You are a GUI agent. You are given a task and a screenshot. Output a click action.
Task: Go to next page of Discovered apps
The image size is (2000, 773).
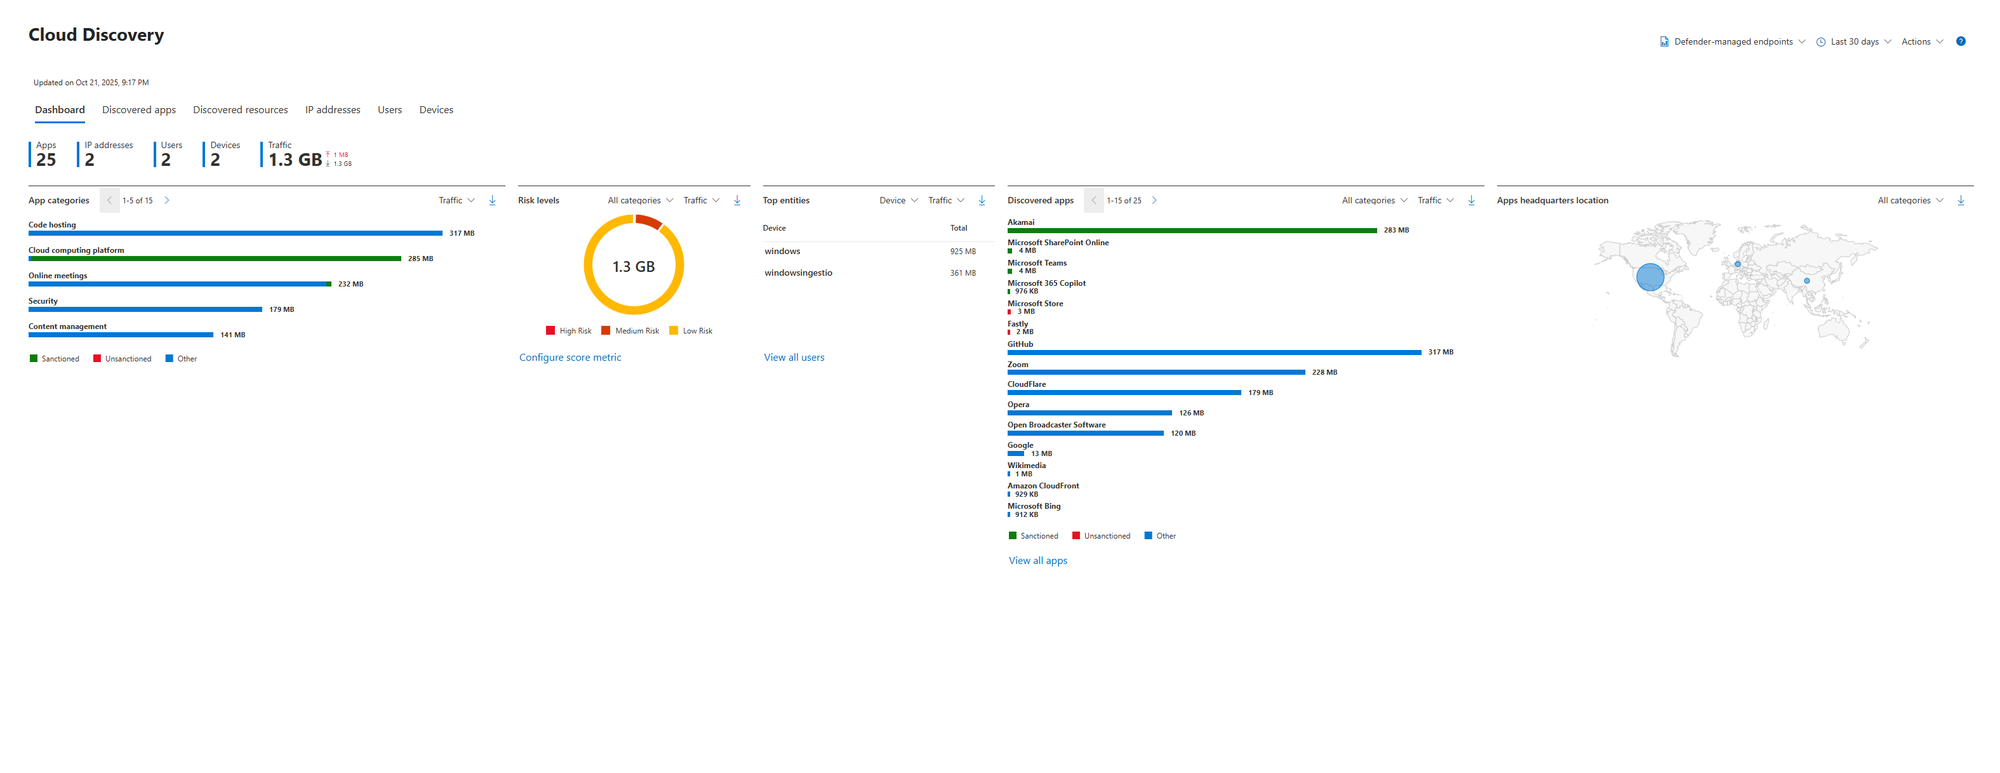(1154, 201)
